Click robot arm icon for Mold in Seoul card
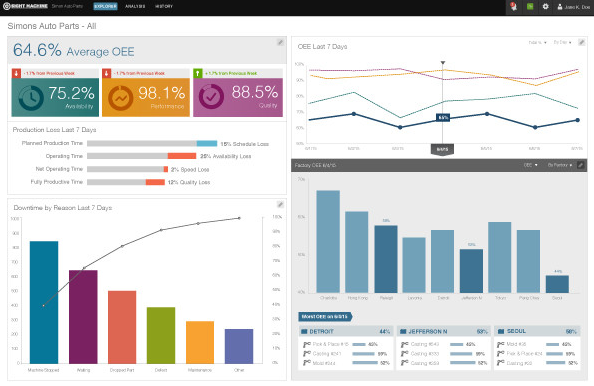594x386 pixels. pyautogui.click(x=500, y=344)
